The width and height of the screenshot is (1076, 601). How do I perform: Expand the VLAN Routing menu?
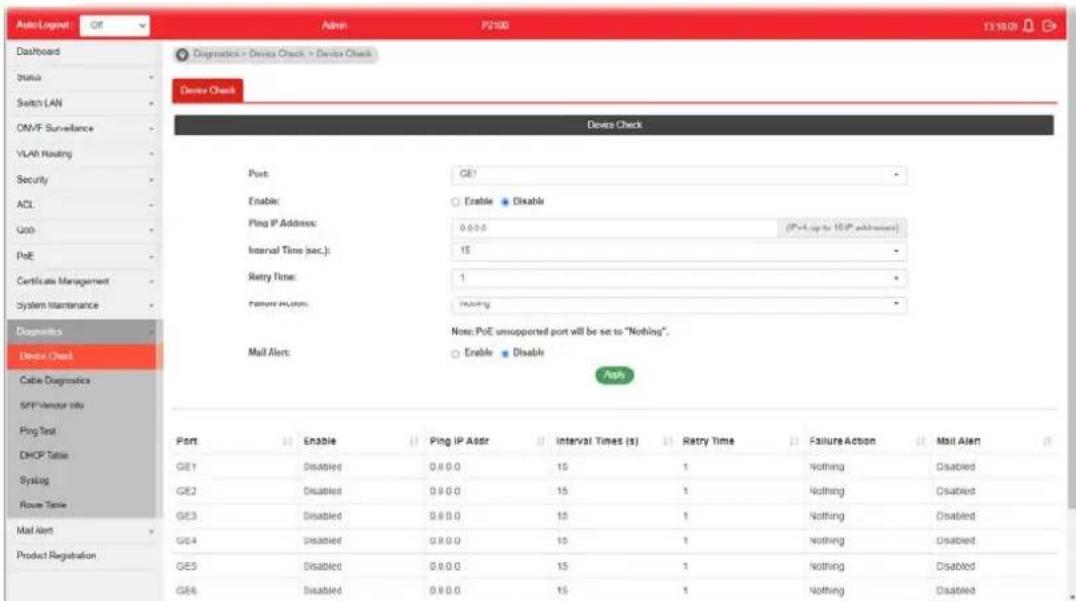coord(84,154)
